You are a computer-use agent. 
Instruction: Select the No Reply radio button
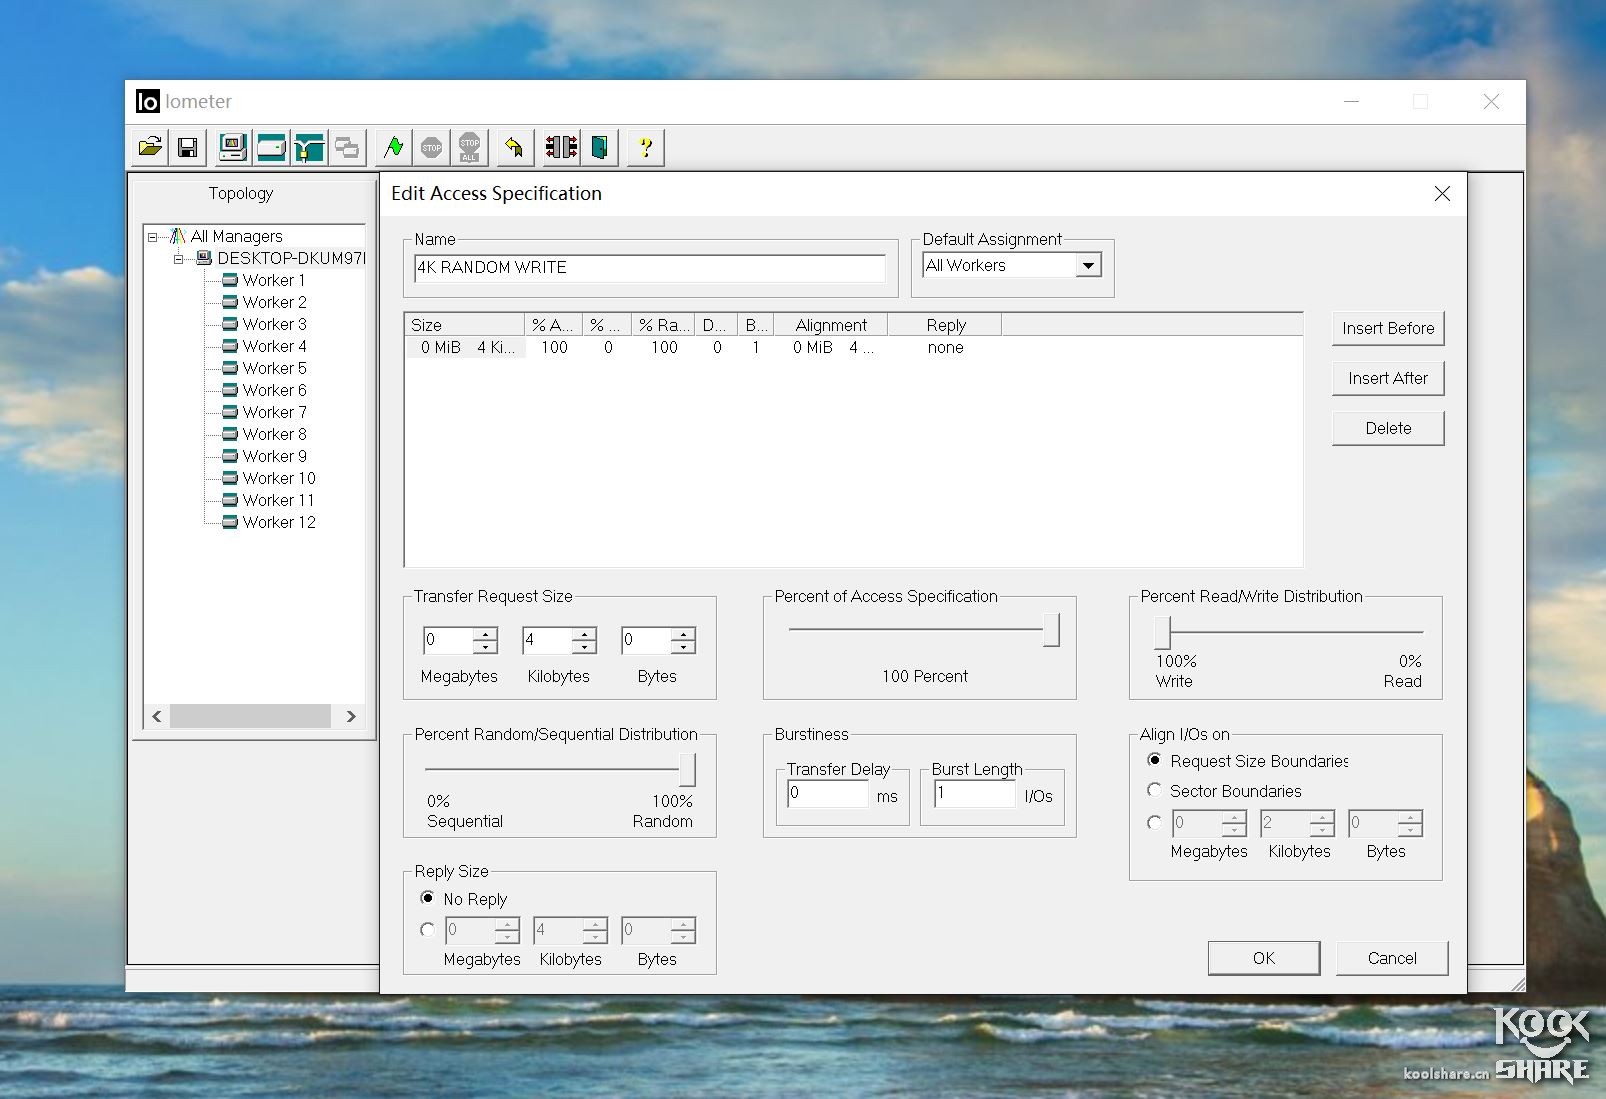click(x=428, y=898)
